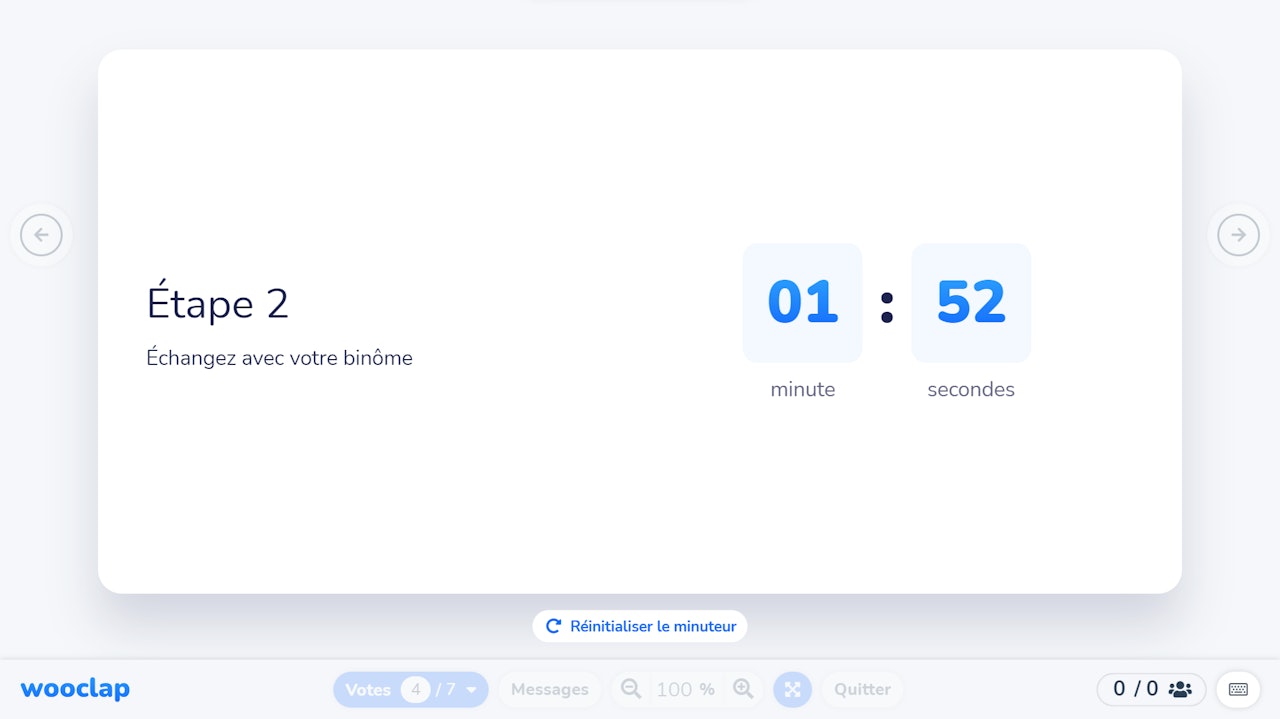The height and width of the screenshot is (719, 1280).
Task: Open the Messages panel
Action: pyautogui.click(x=550, y=690)
